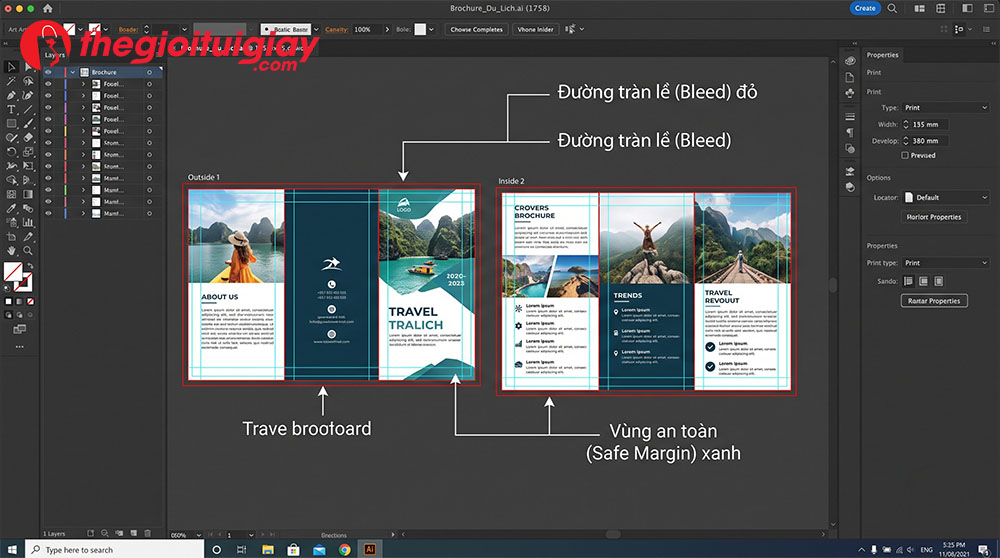Hide the Fouel sublayer with yellow color strip
Image resolution: width=1000 pixels, height=558 pixels.
48,131
